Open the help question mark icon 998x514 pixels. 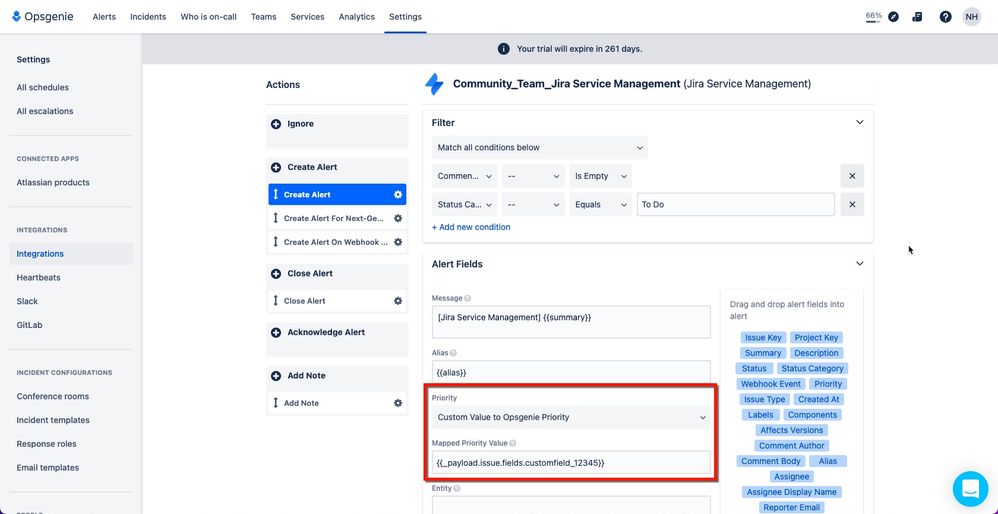(945, 17)
